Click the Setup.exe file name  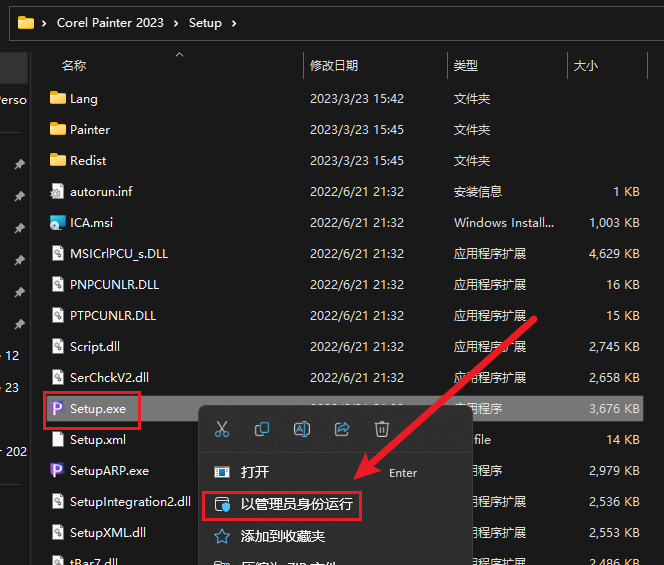pyautogui.click(x=98, y=409)
